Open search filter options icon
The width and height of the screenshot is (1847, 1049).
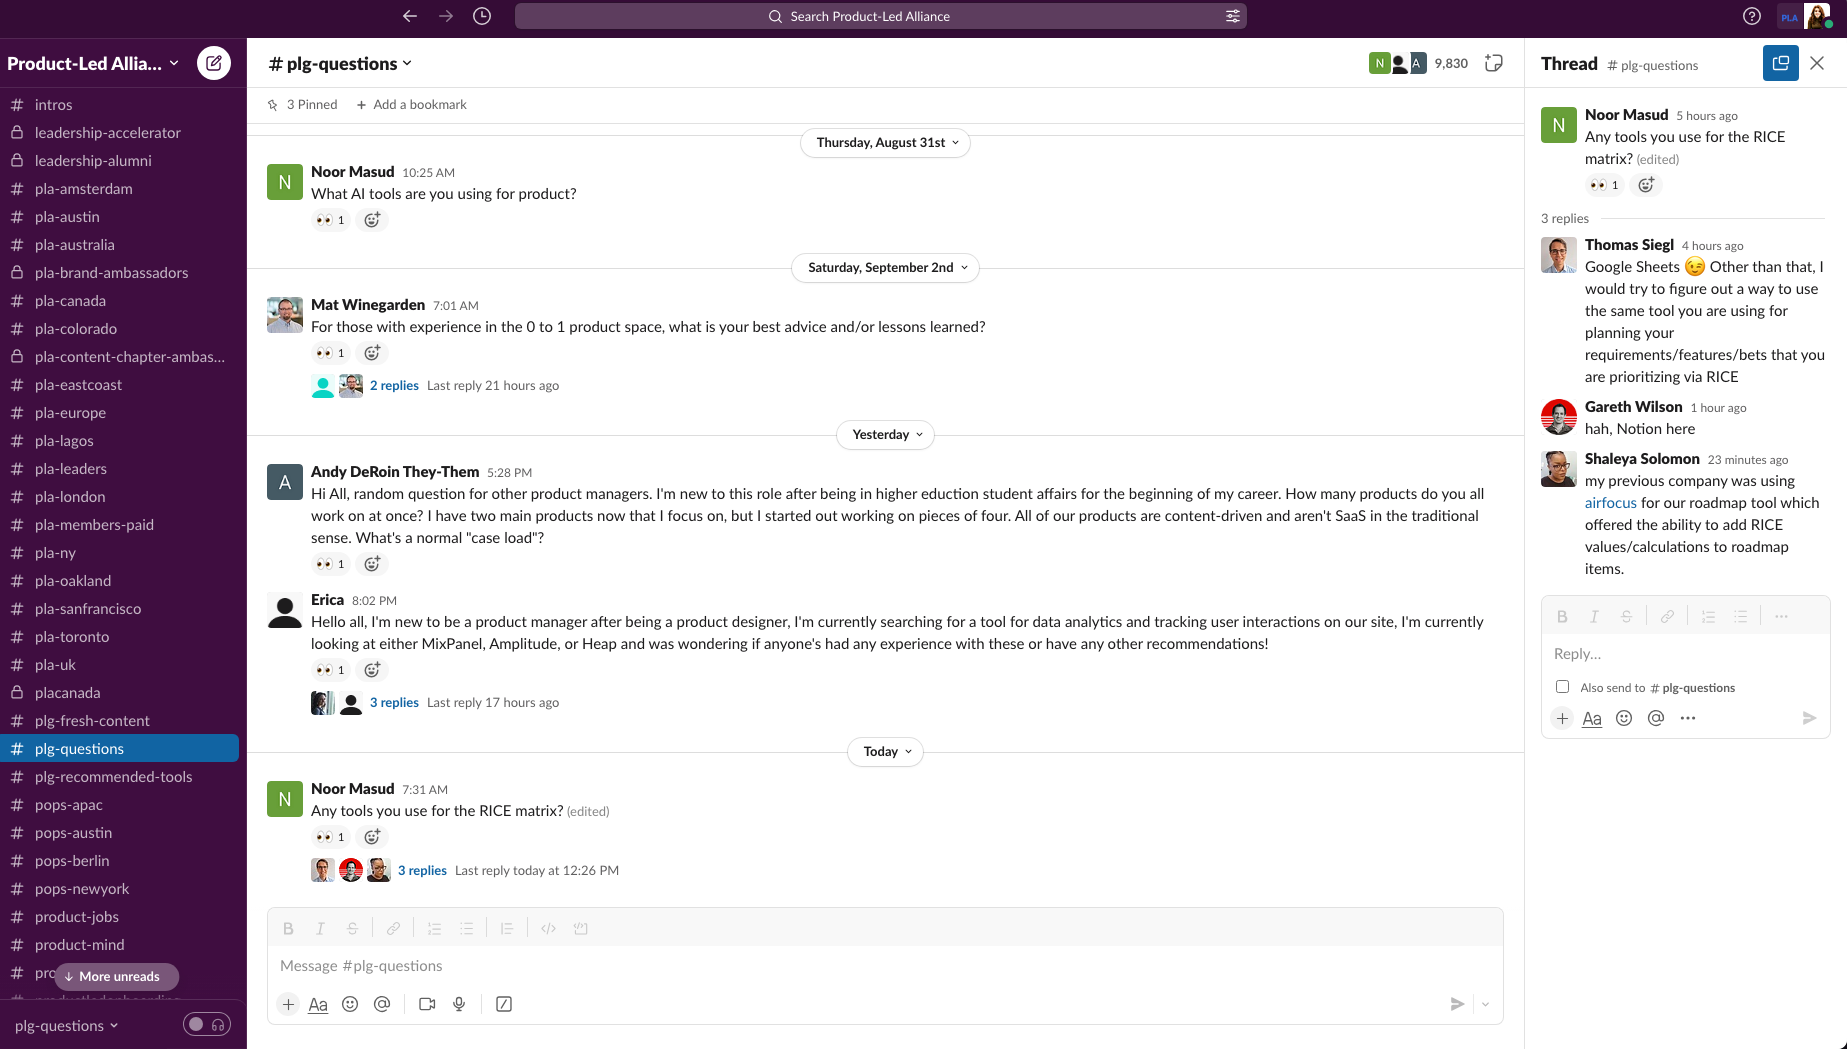tap(1233, 16)
